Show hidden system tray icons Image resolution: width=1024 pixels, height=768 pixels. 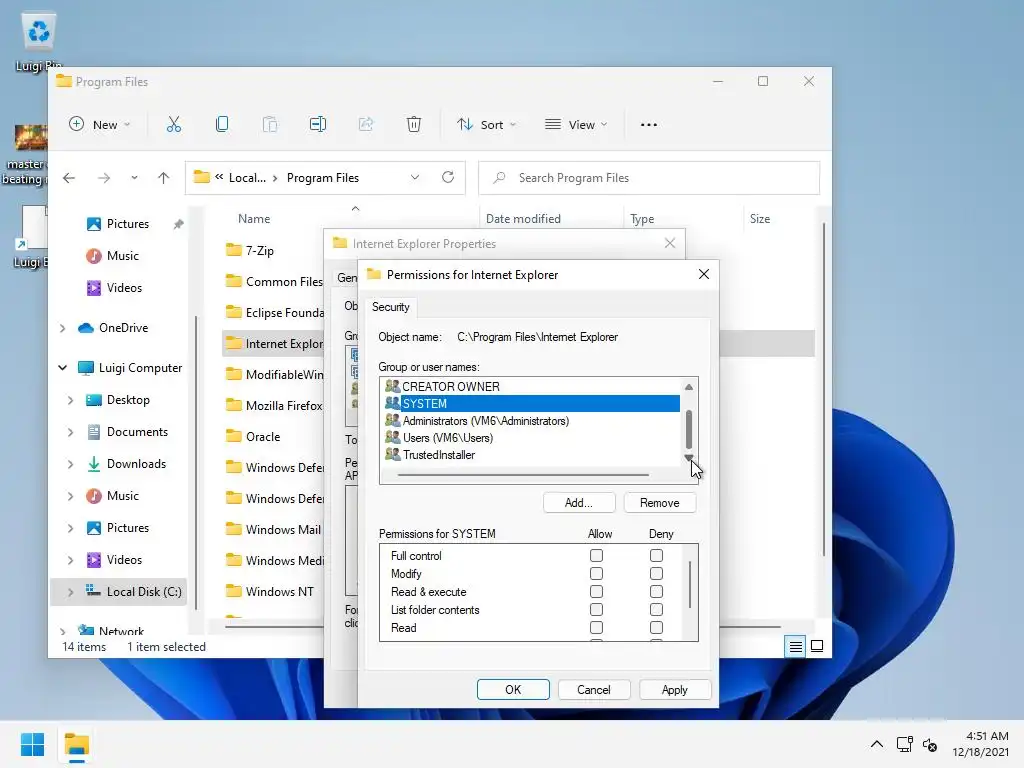tap(877, 744)
